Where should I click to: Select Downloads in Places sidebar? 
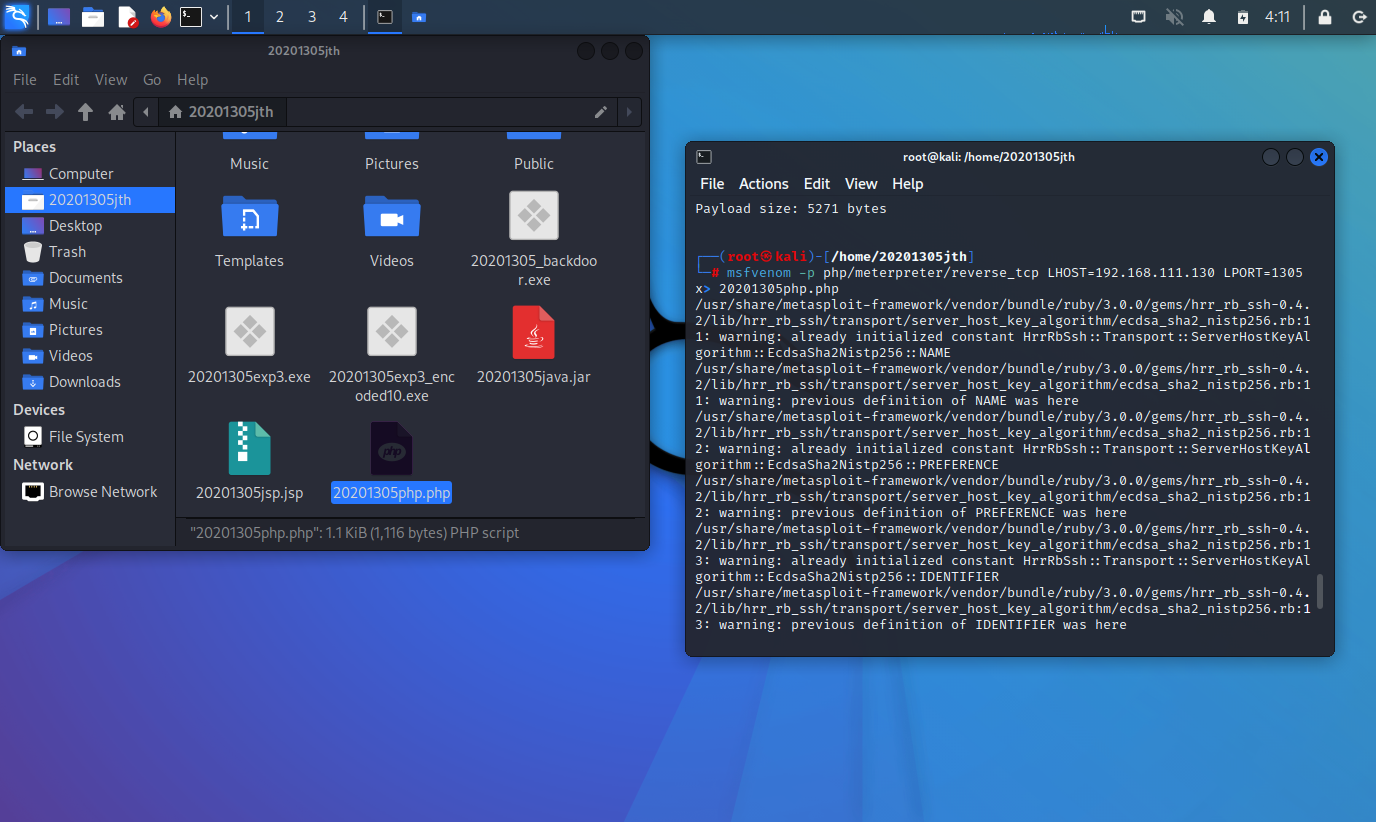point(90,382)
